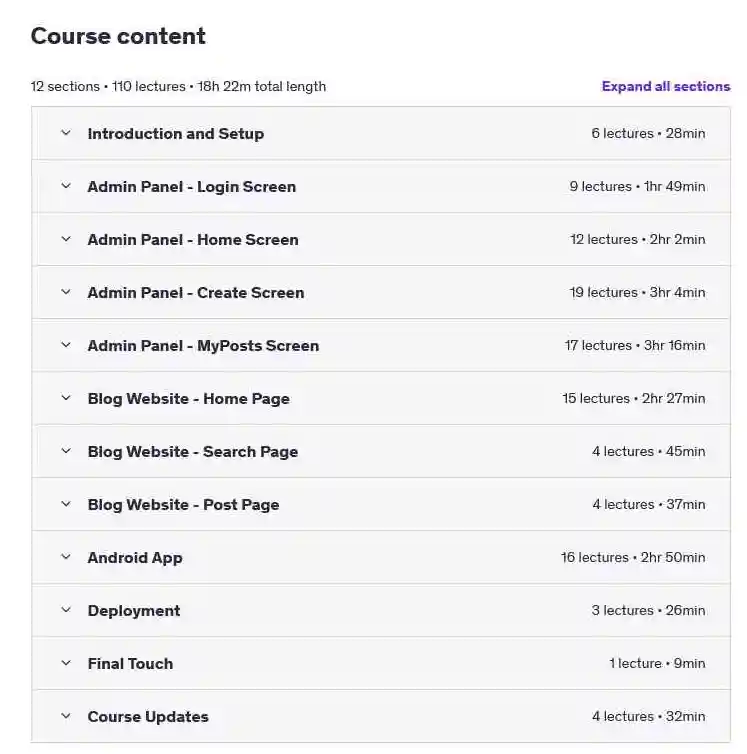The height and width of the screenshot is (754, 747).
Task: Expand Blog Website - Home Page chevron
Action: point(66,398)
